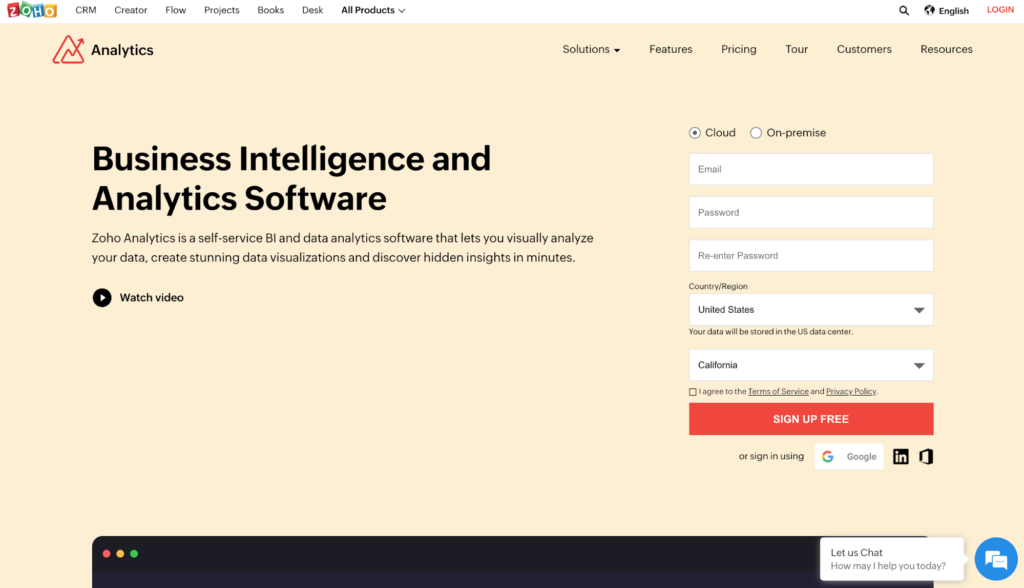Open the search magnifier icon
This screenshot has width=1024, height=588.
904,11
